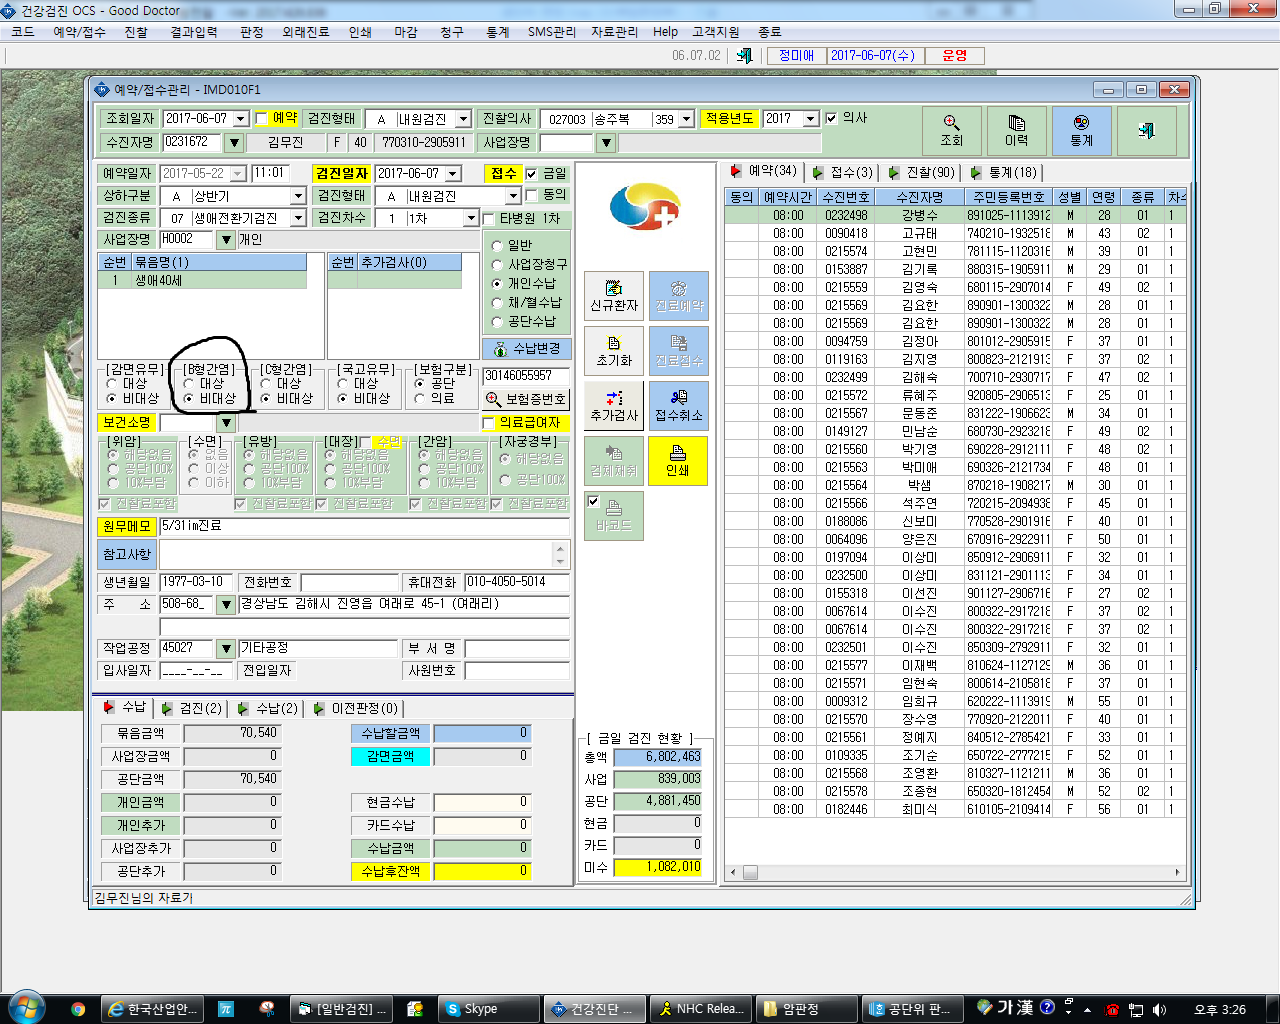
Task: Click the 수납변경 payment change button
Action: point(526,349)
